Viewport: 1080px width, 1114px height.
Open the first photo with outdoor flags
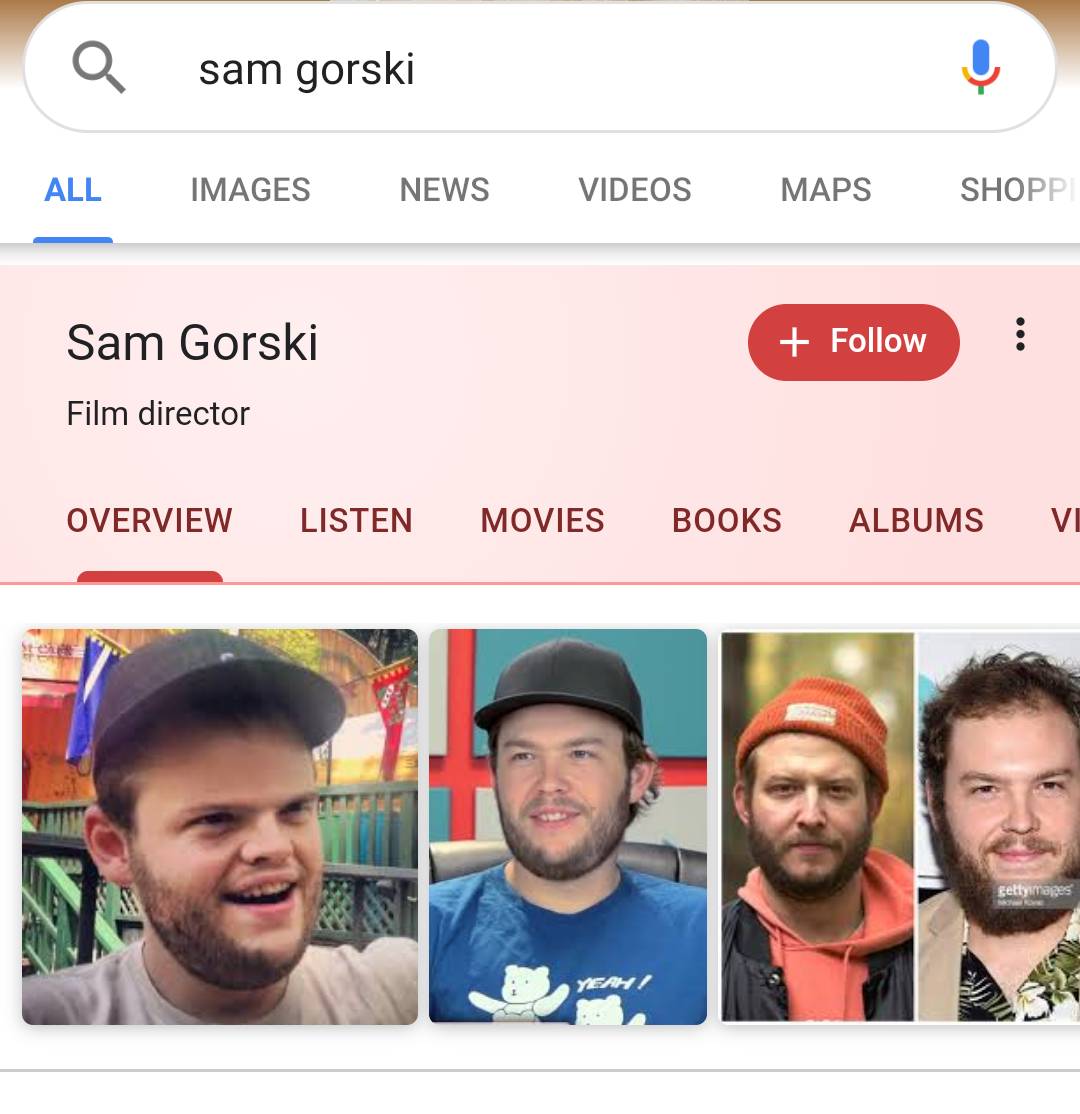220,827
